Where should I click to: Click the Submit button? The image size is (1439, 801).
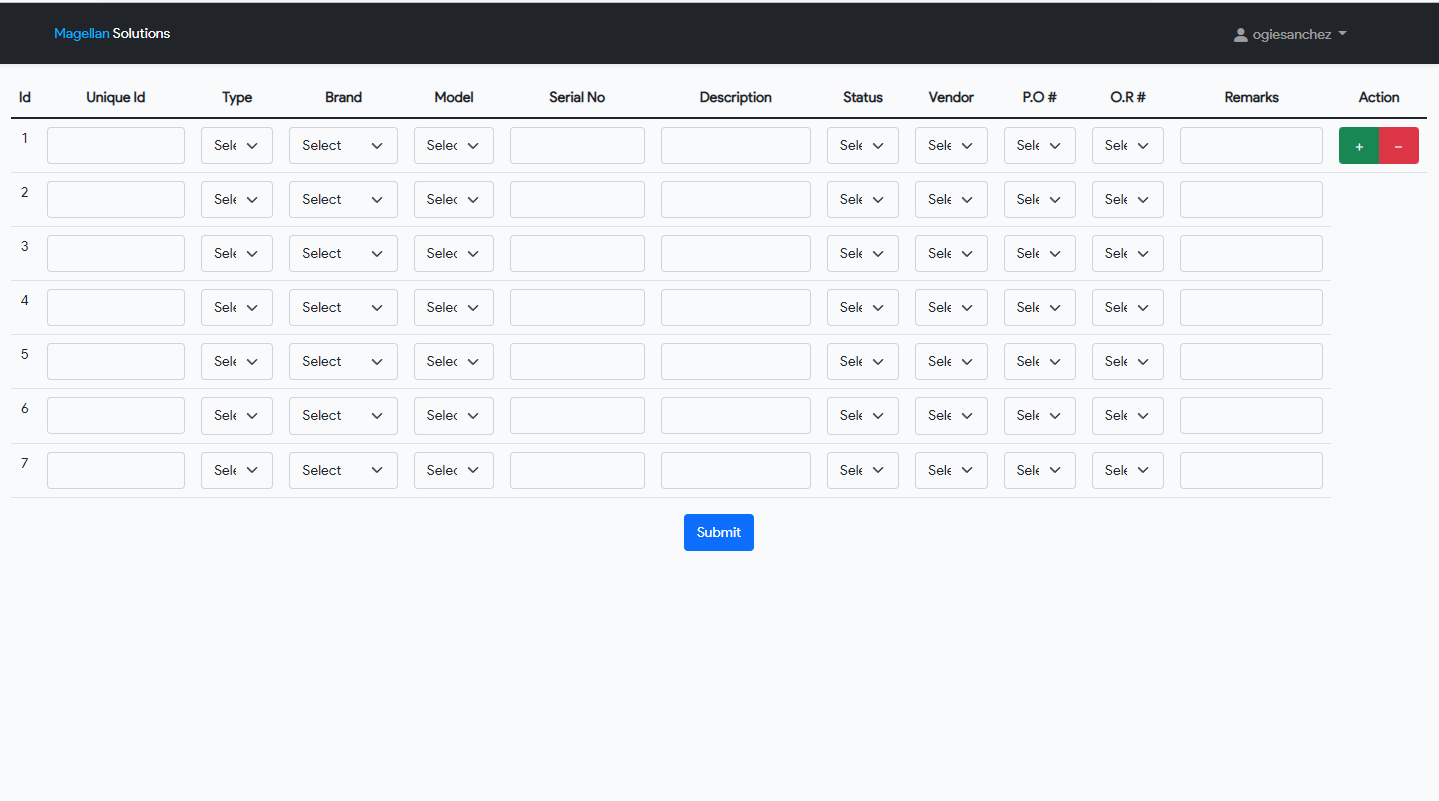point(718,532)
